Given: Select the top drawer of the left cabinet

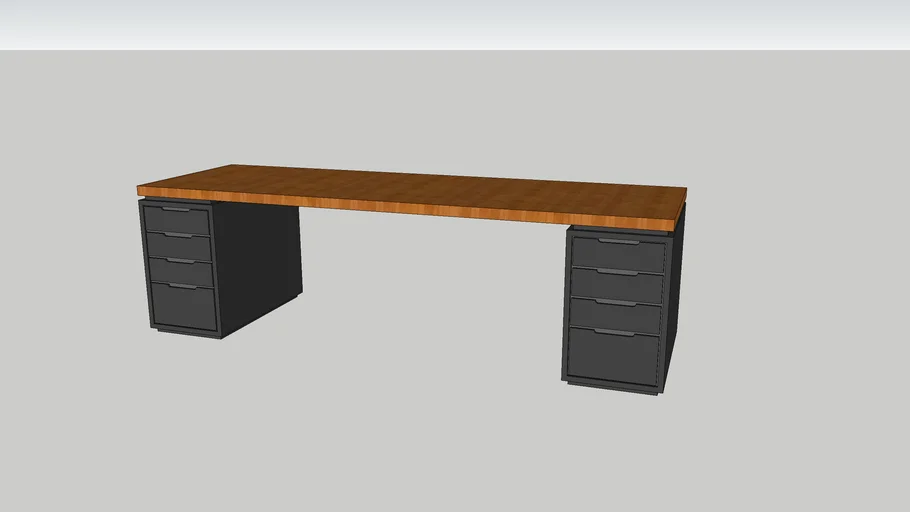Looking at the screenshot, I should tap(177, 222).
